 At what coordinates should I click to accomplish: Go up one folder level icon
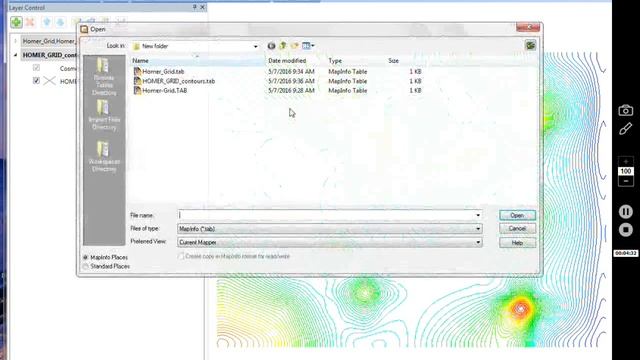coord(282,46)
